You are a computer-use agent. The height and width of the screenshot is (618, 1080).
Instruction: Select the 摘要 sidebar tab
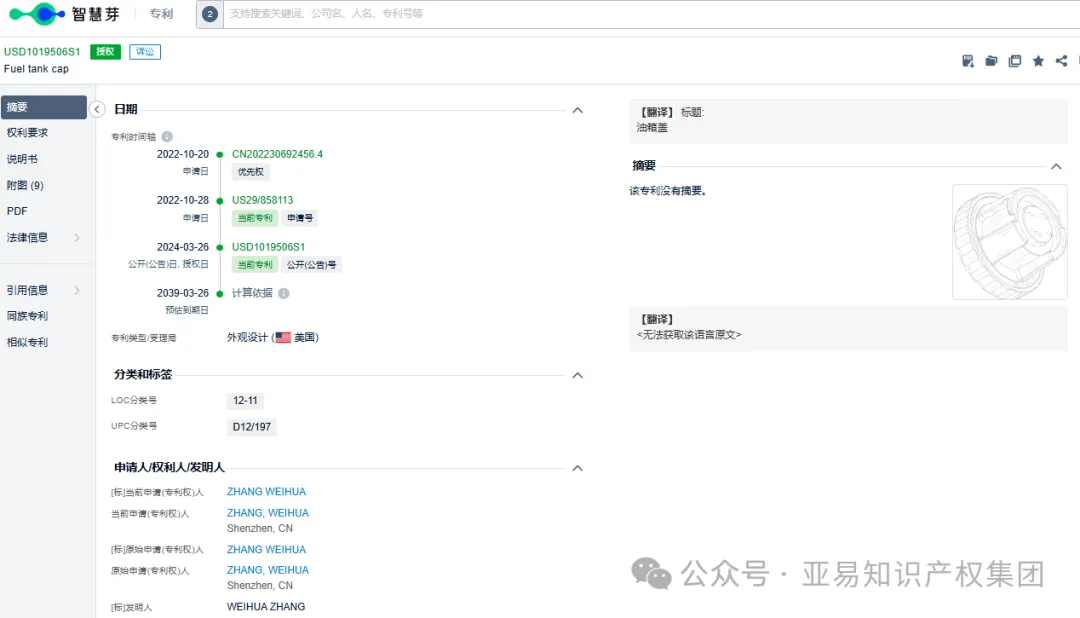coord(43,107)
